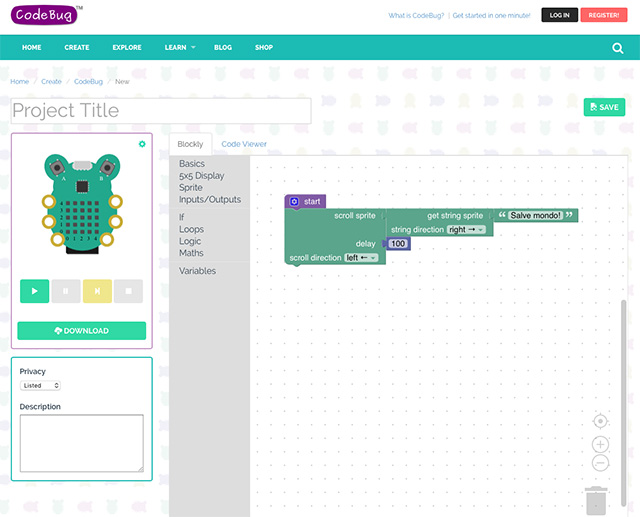Zoom in on the workspace
The height and width of the screenshot is (517, 640).
(x=600, y=444)
